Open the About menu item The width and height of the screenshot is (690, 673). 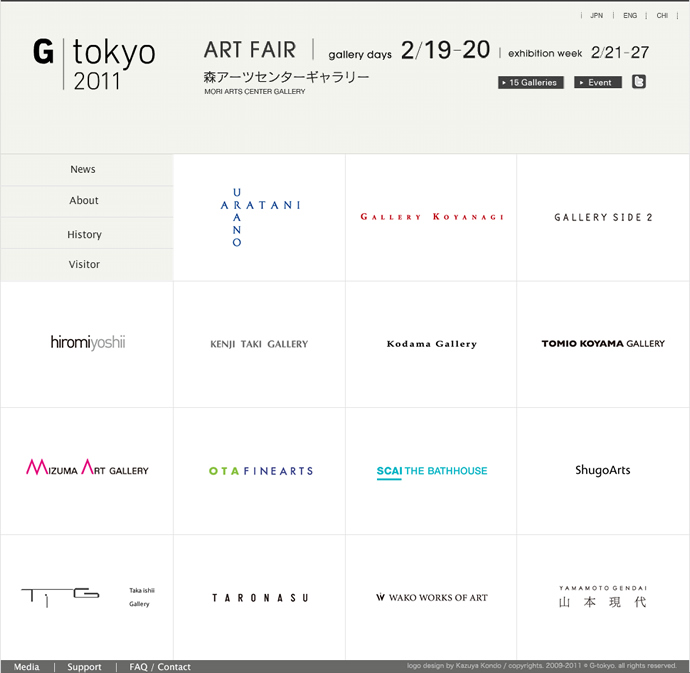coord(87,201)
